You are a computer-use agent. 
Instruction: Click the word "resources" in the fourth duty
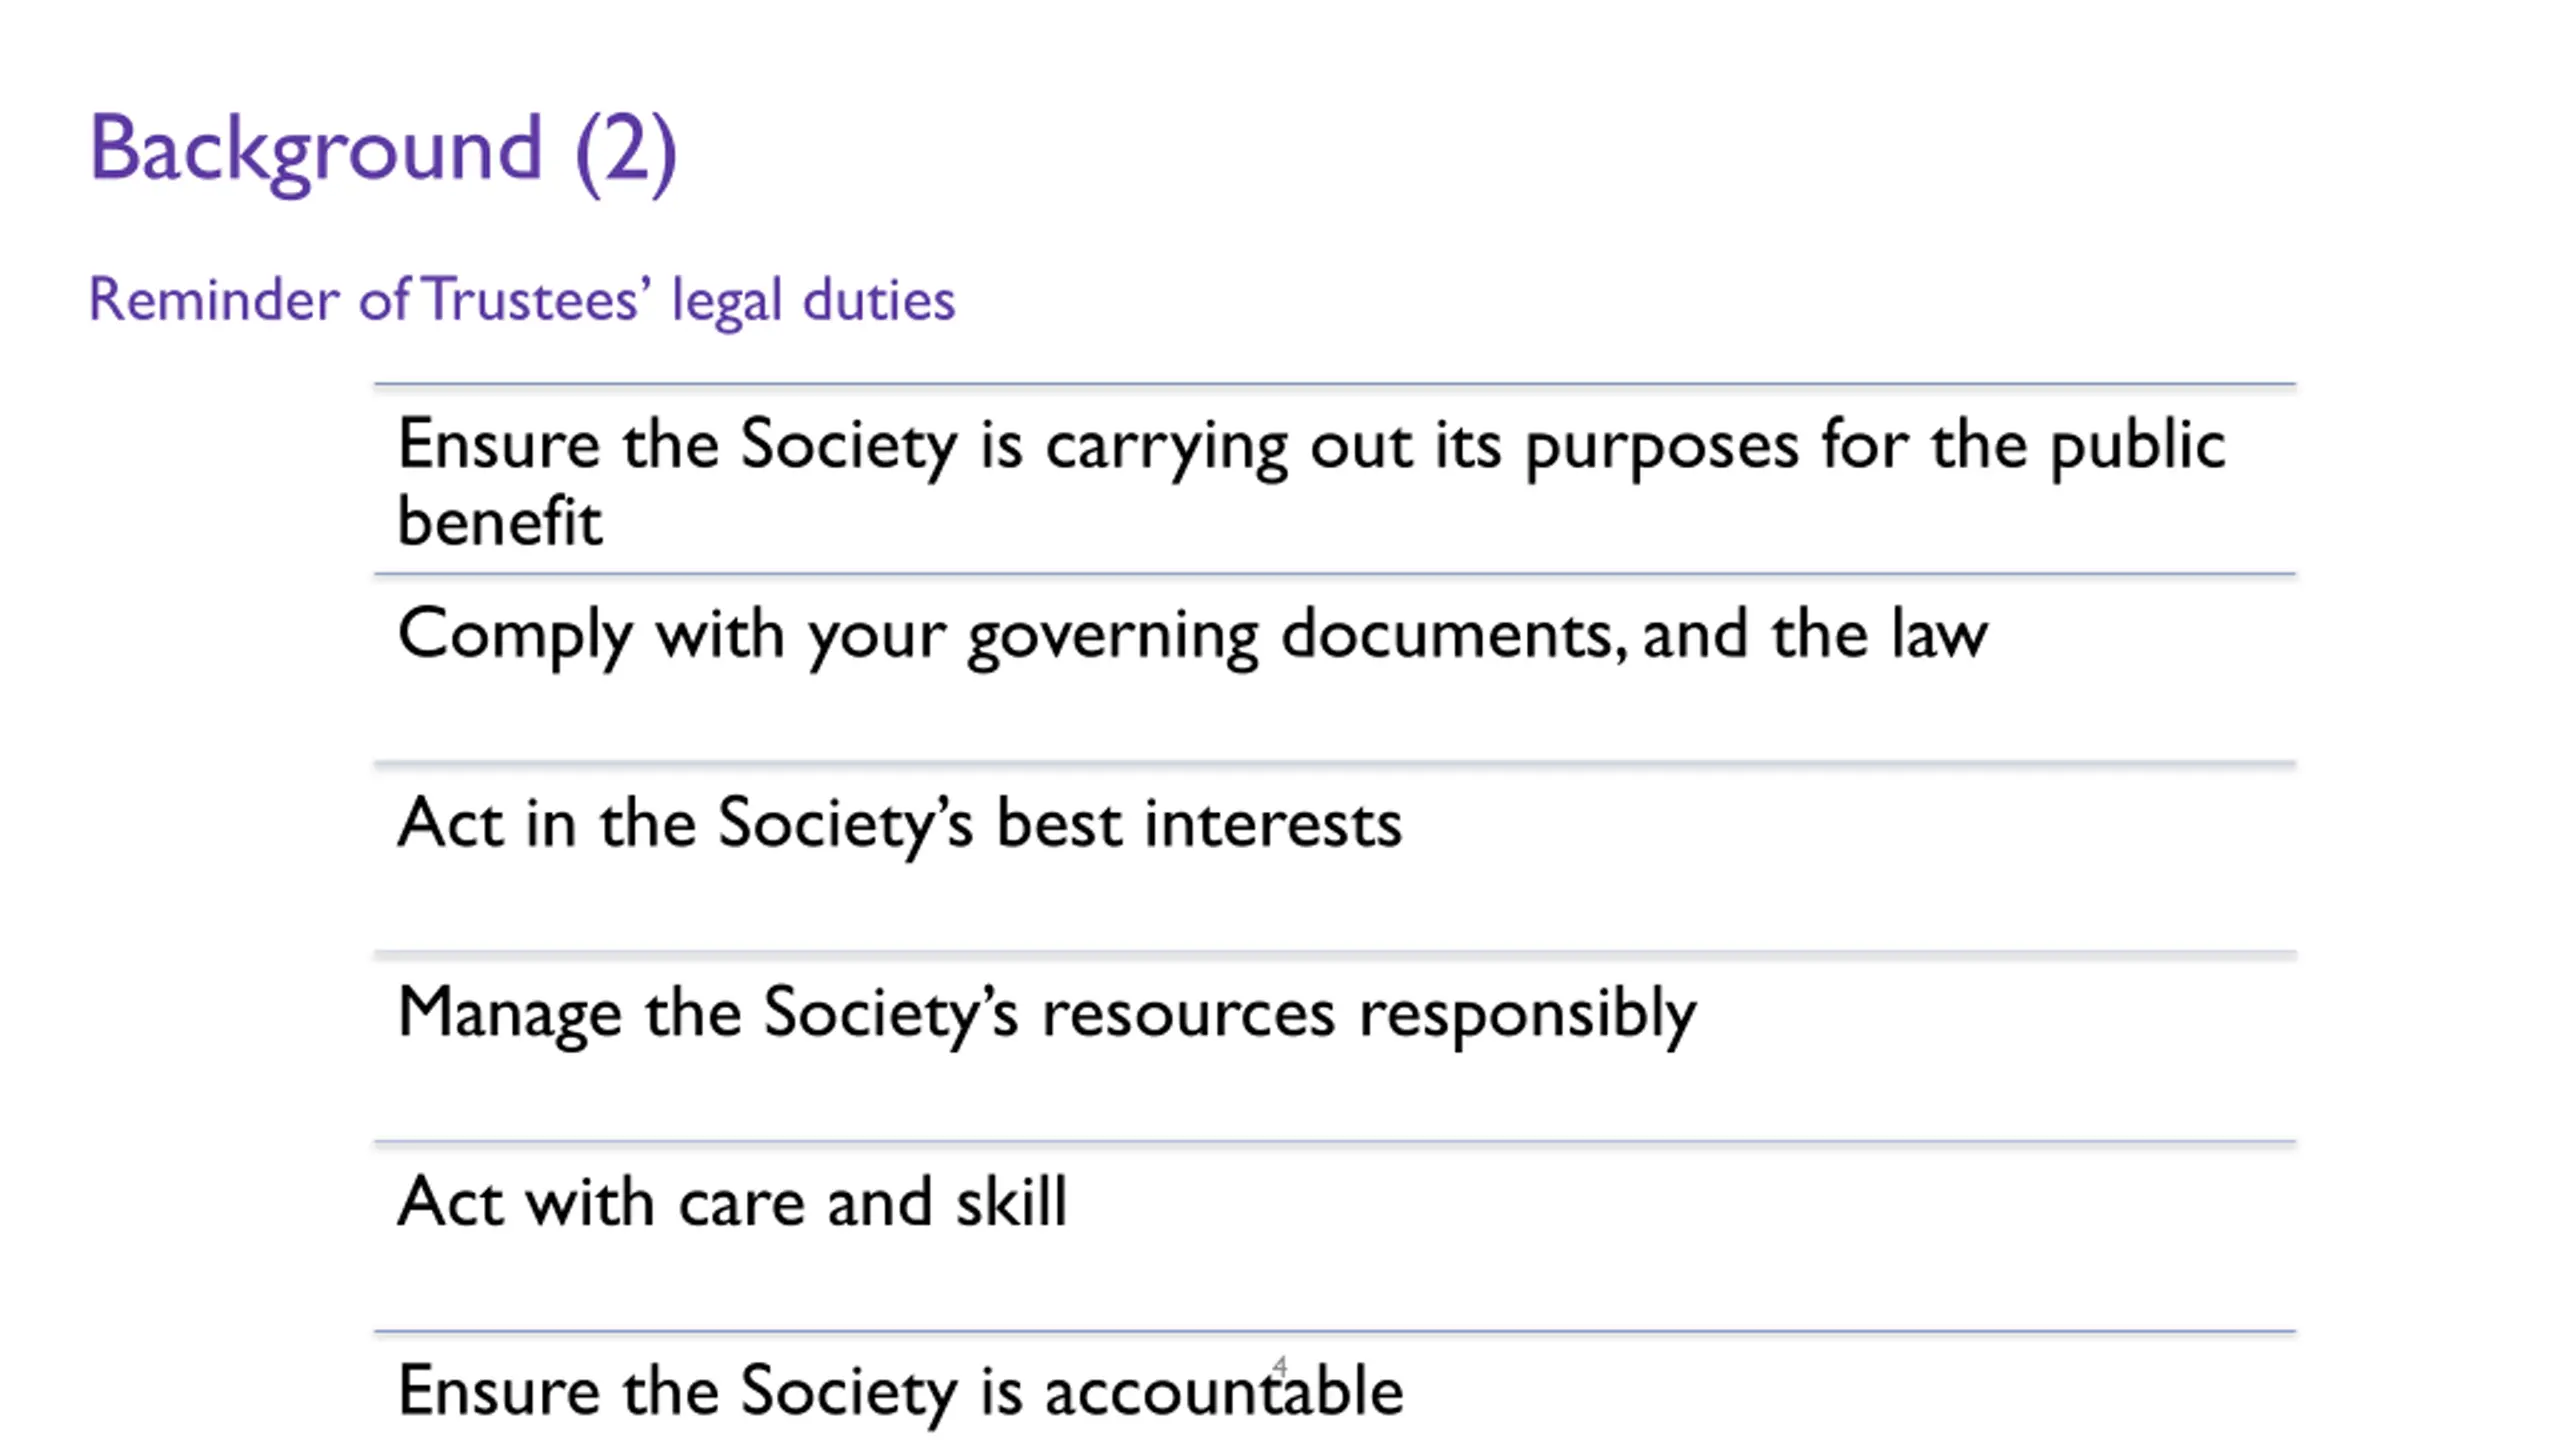(1188, 1013)
